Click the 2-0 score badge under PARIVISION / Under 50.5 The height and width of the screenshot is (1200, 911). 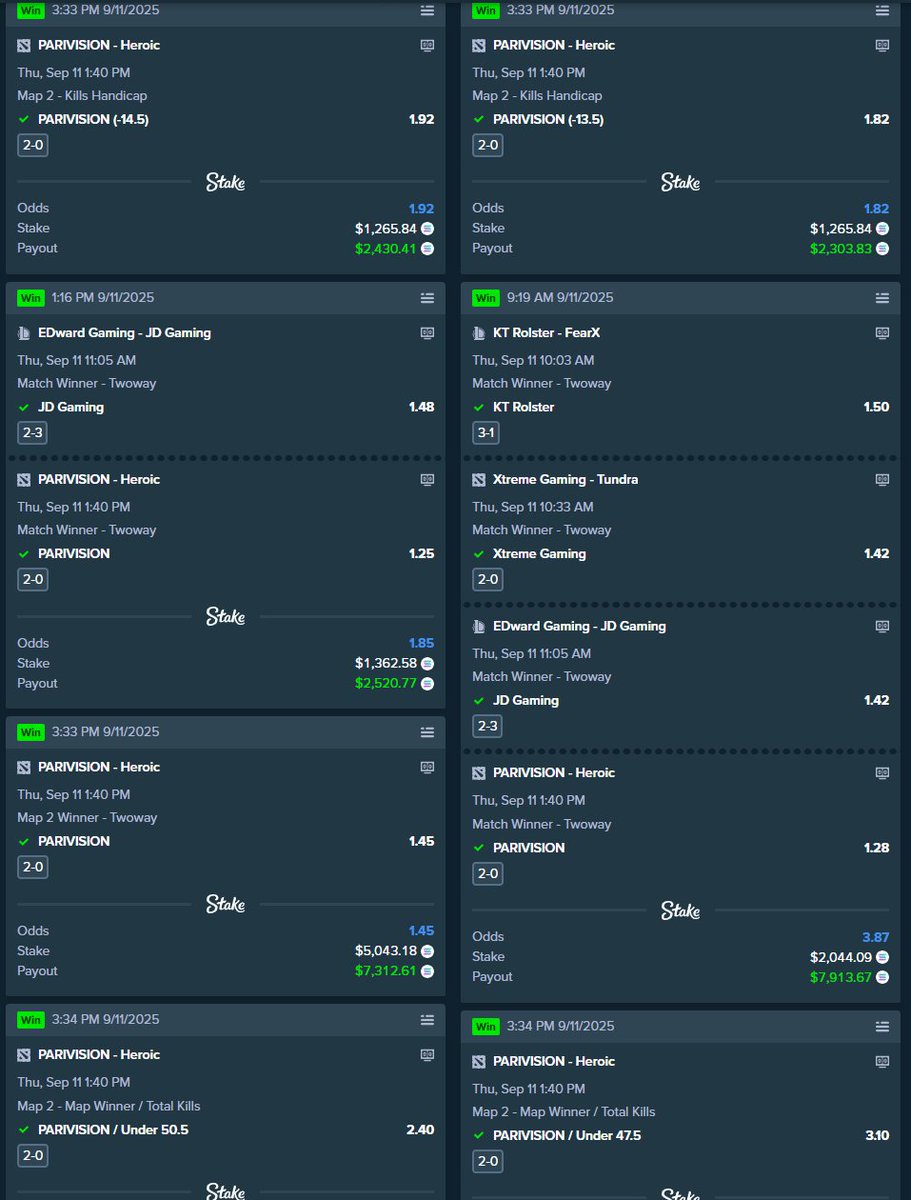point(32,1155)
